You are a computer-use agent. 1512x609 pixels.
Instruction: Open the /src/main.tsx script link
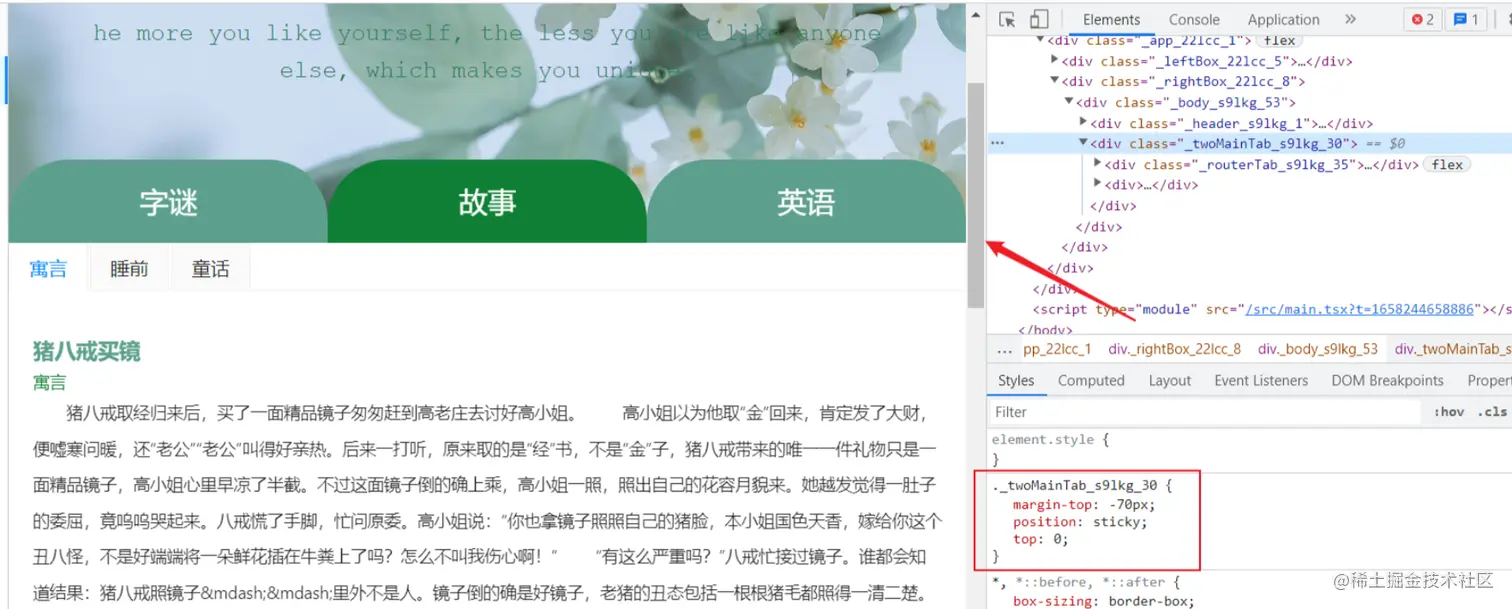[x=1360, y=309]
